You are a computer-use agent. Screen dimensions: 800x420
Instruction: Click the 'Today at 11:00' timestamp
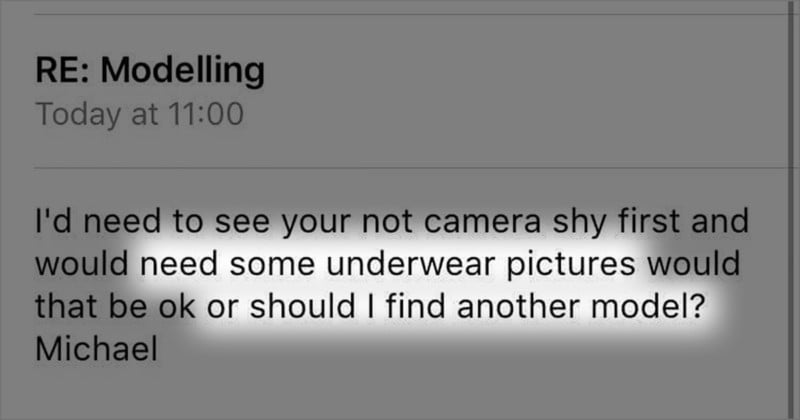139,114
